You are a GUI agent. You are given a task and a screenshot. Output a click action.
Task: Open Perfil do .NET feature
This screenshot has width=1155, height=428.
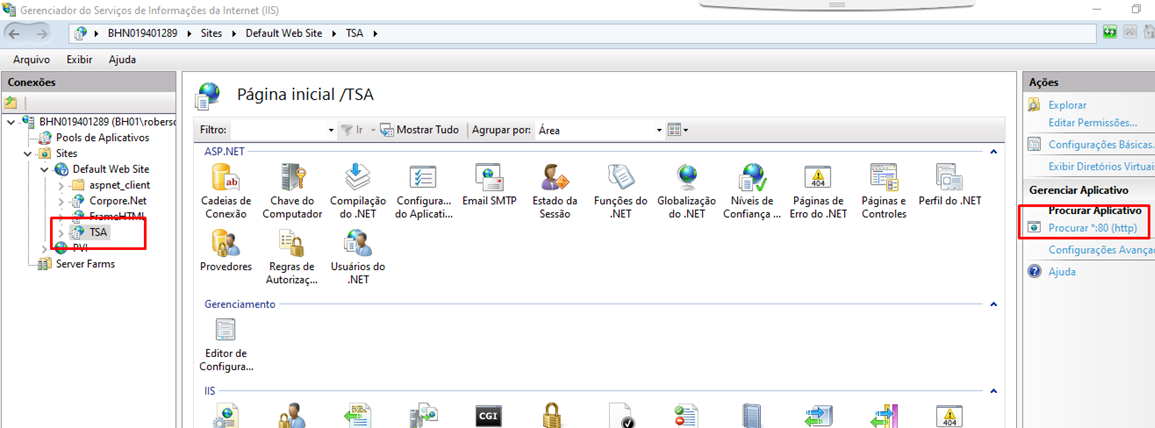pyautogui.click(x=949, y=185)
